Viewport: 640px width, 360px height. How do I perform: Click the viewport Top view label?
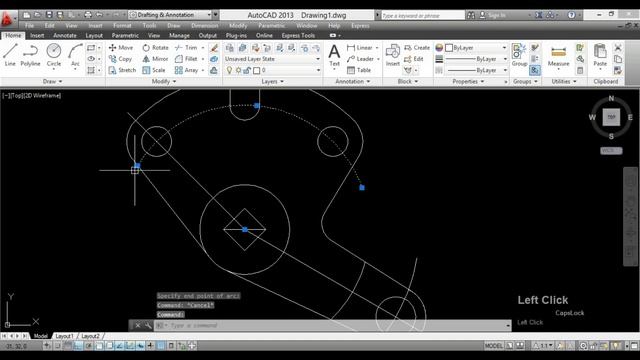(x=17, y=96)
